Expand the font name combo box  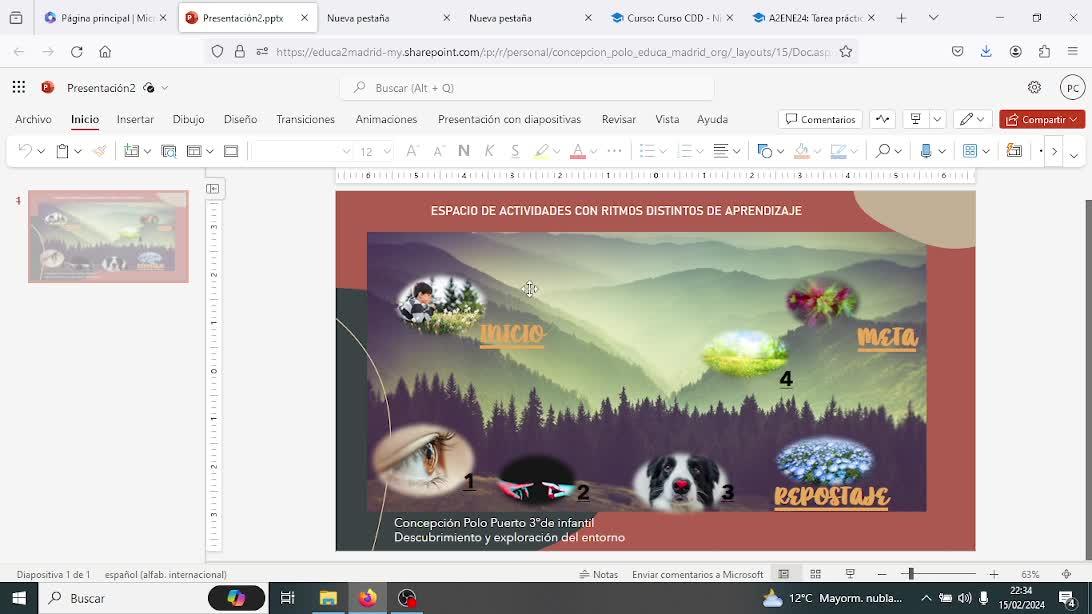(346, 151)
